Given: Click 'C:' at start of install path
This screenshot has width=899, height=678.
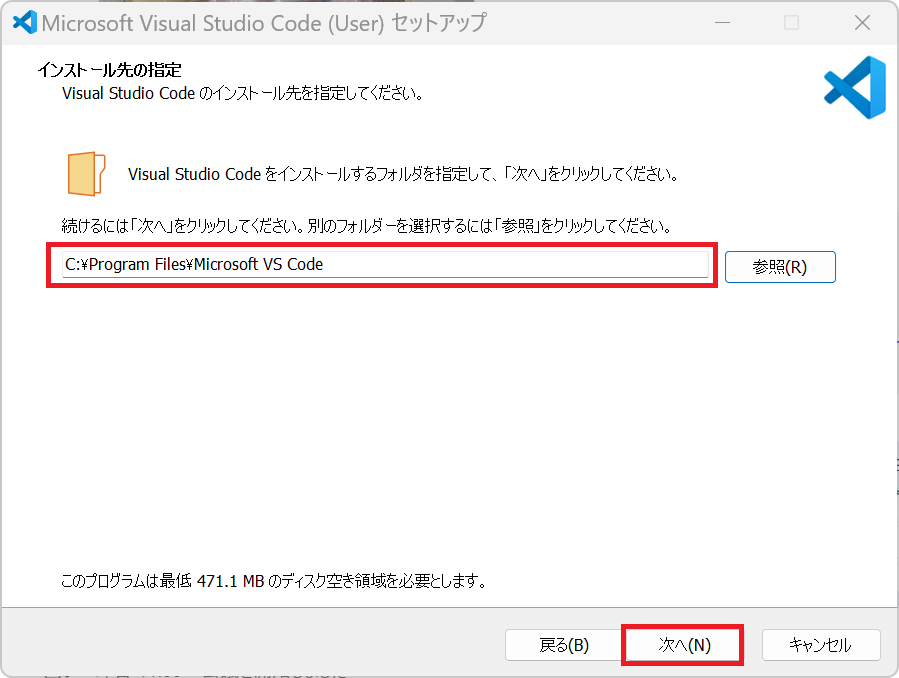Looking at the screenshot, I should (71, 264).
